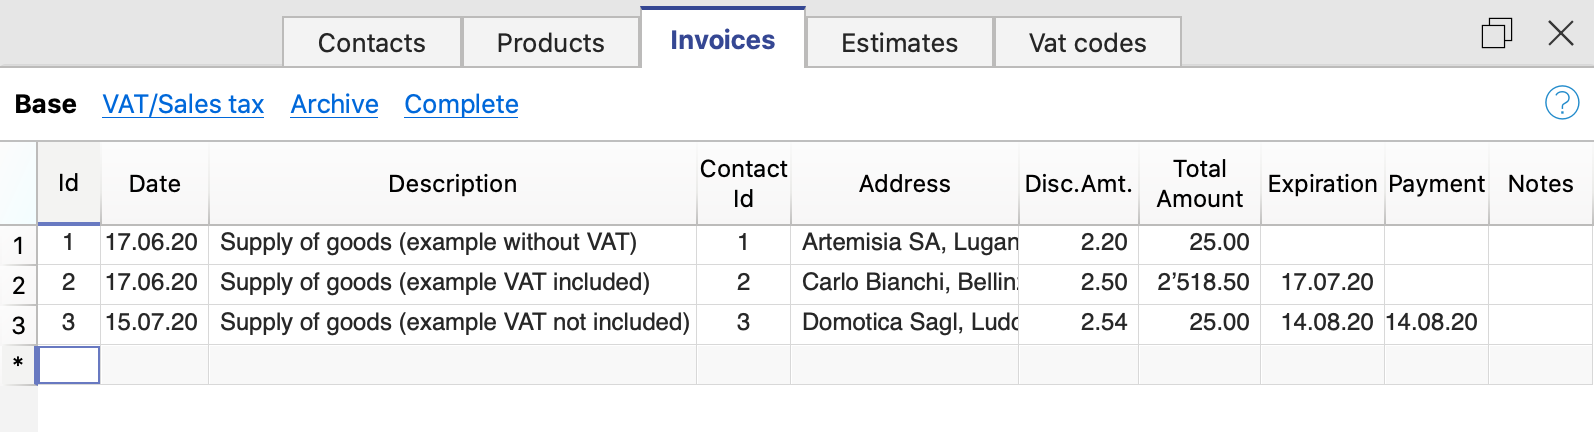Open the Vat codes tab

[1087, 43]
